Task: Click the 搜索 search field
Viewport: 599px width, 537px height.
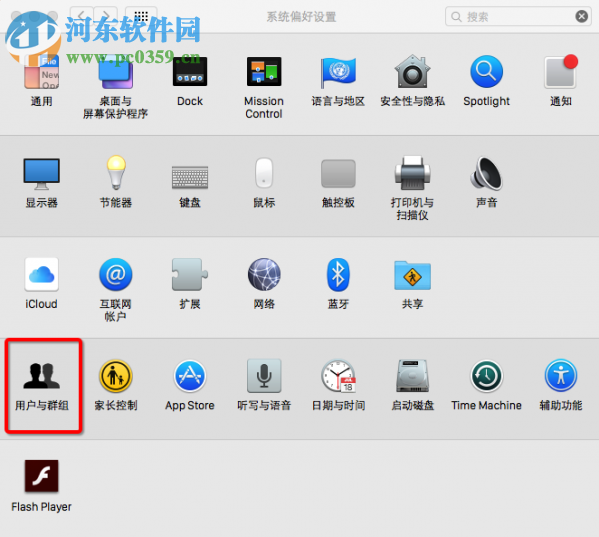Action: 518,16
